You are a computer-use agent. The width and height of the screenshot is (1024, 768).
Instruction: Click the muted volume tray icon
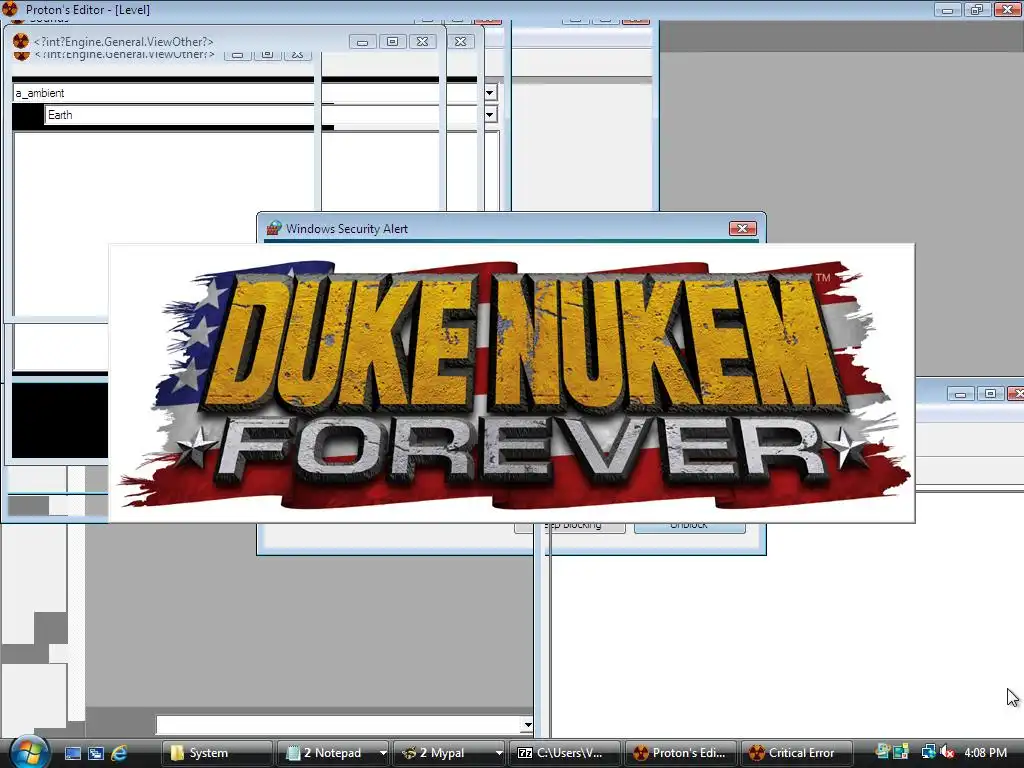coord(948,752)
